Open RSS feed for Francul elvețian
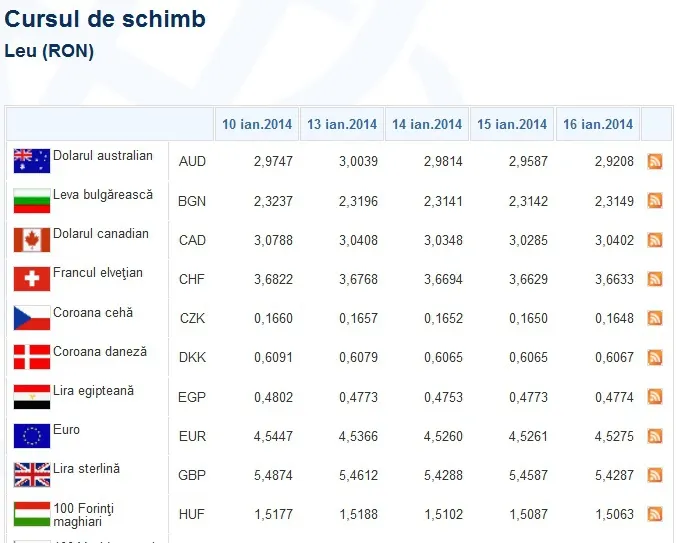This screenshot has width=677, height=543. coord(655,279)
